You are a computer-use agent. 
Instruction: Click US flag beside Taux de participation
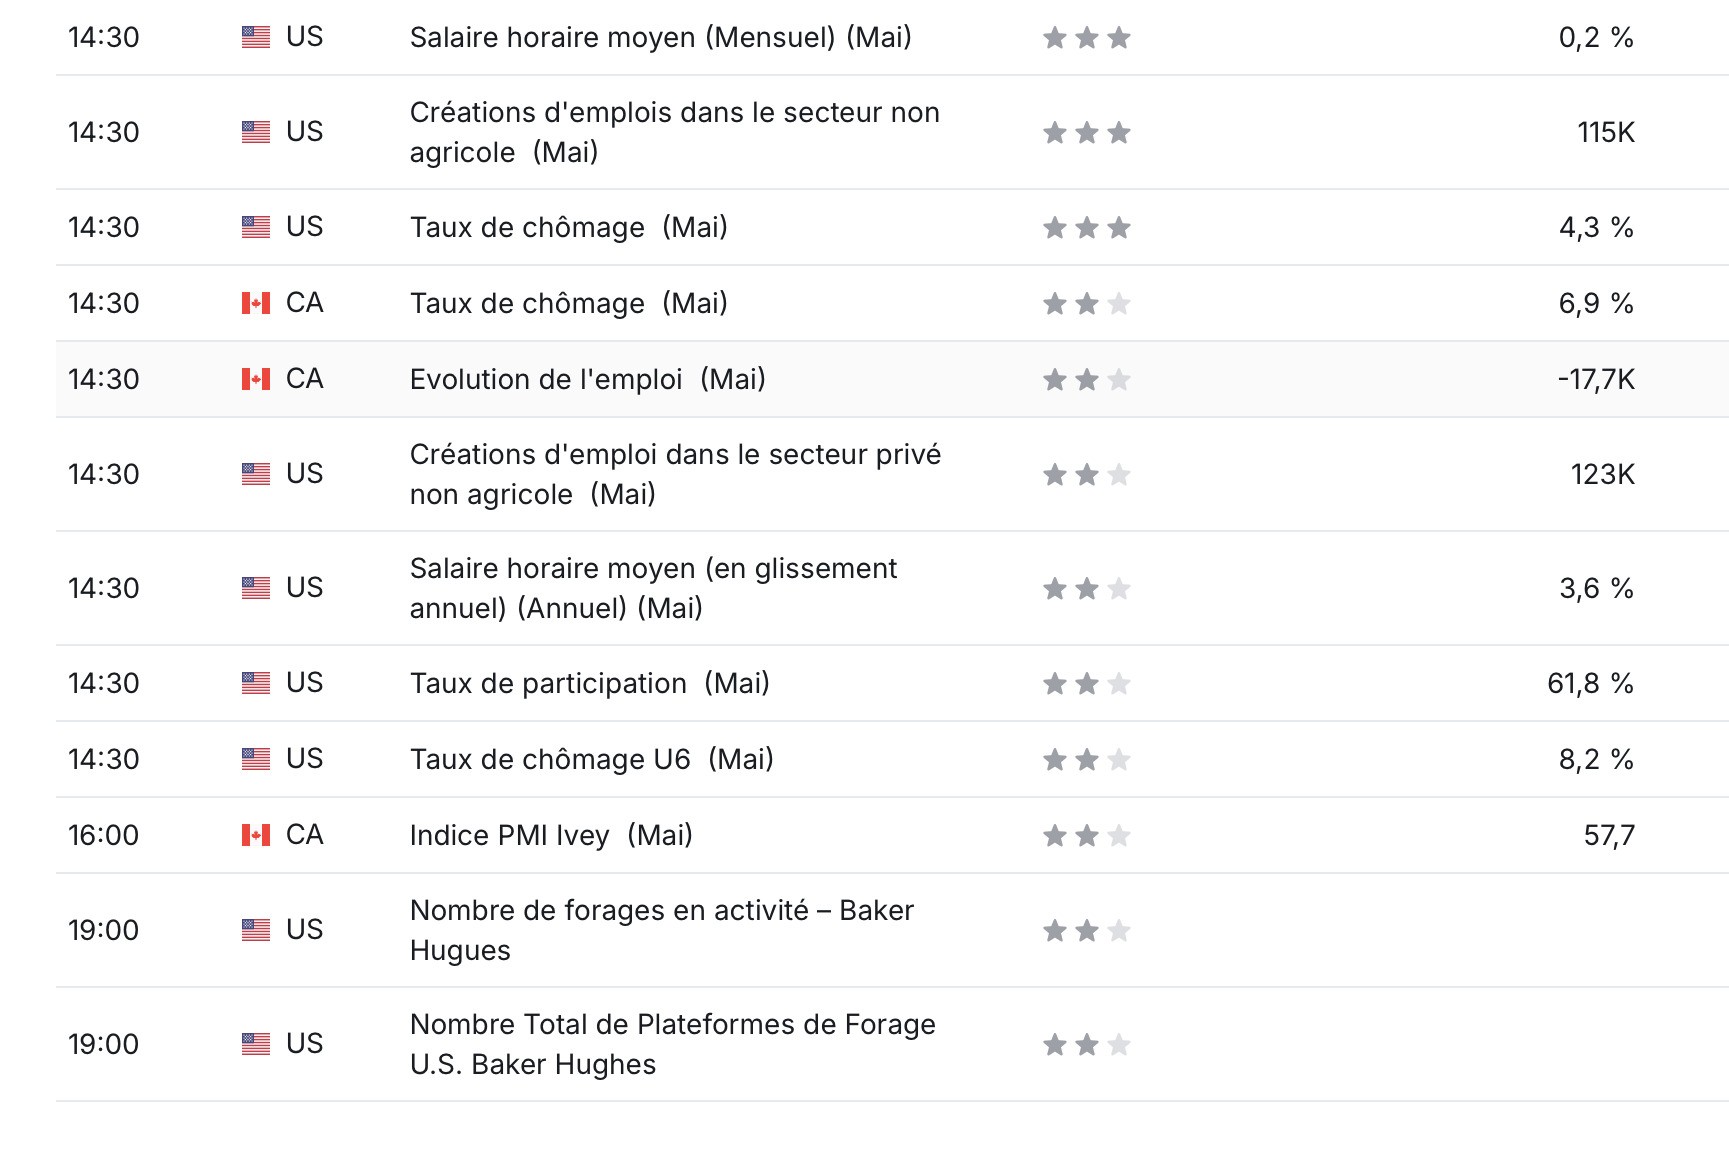coord(256,683)
